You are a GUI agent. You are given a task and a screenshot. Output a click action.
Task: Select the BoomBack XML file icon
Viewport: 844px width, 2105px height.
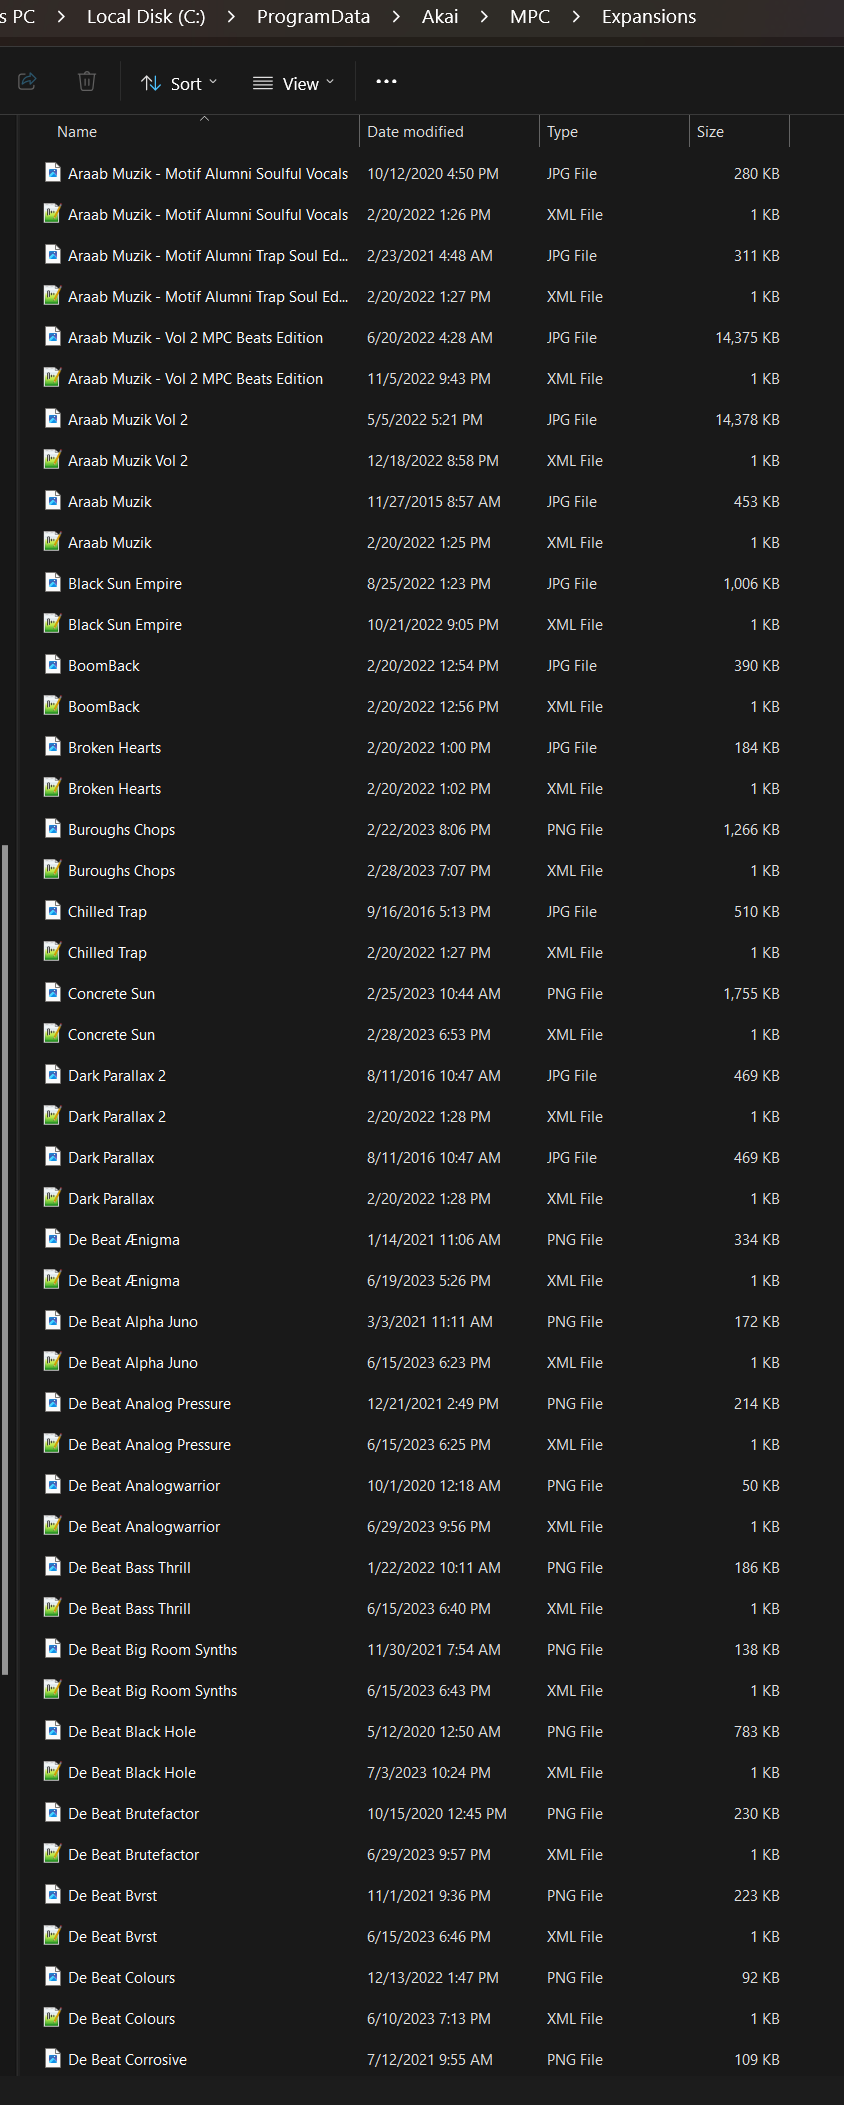click(x=53, y=706)
